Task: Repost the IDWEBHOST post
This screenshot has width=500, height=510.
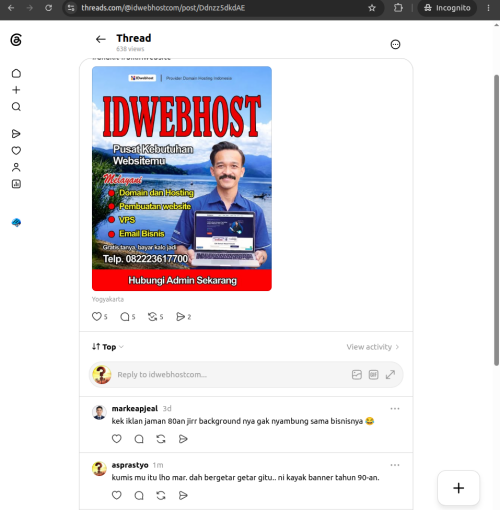Action: (152, 316)
